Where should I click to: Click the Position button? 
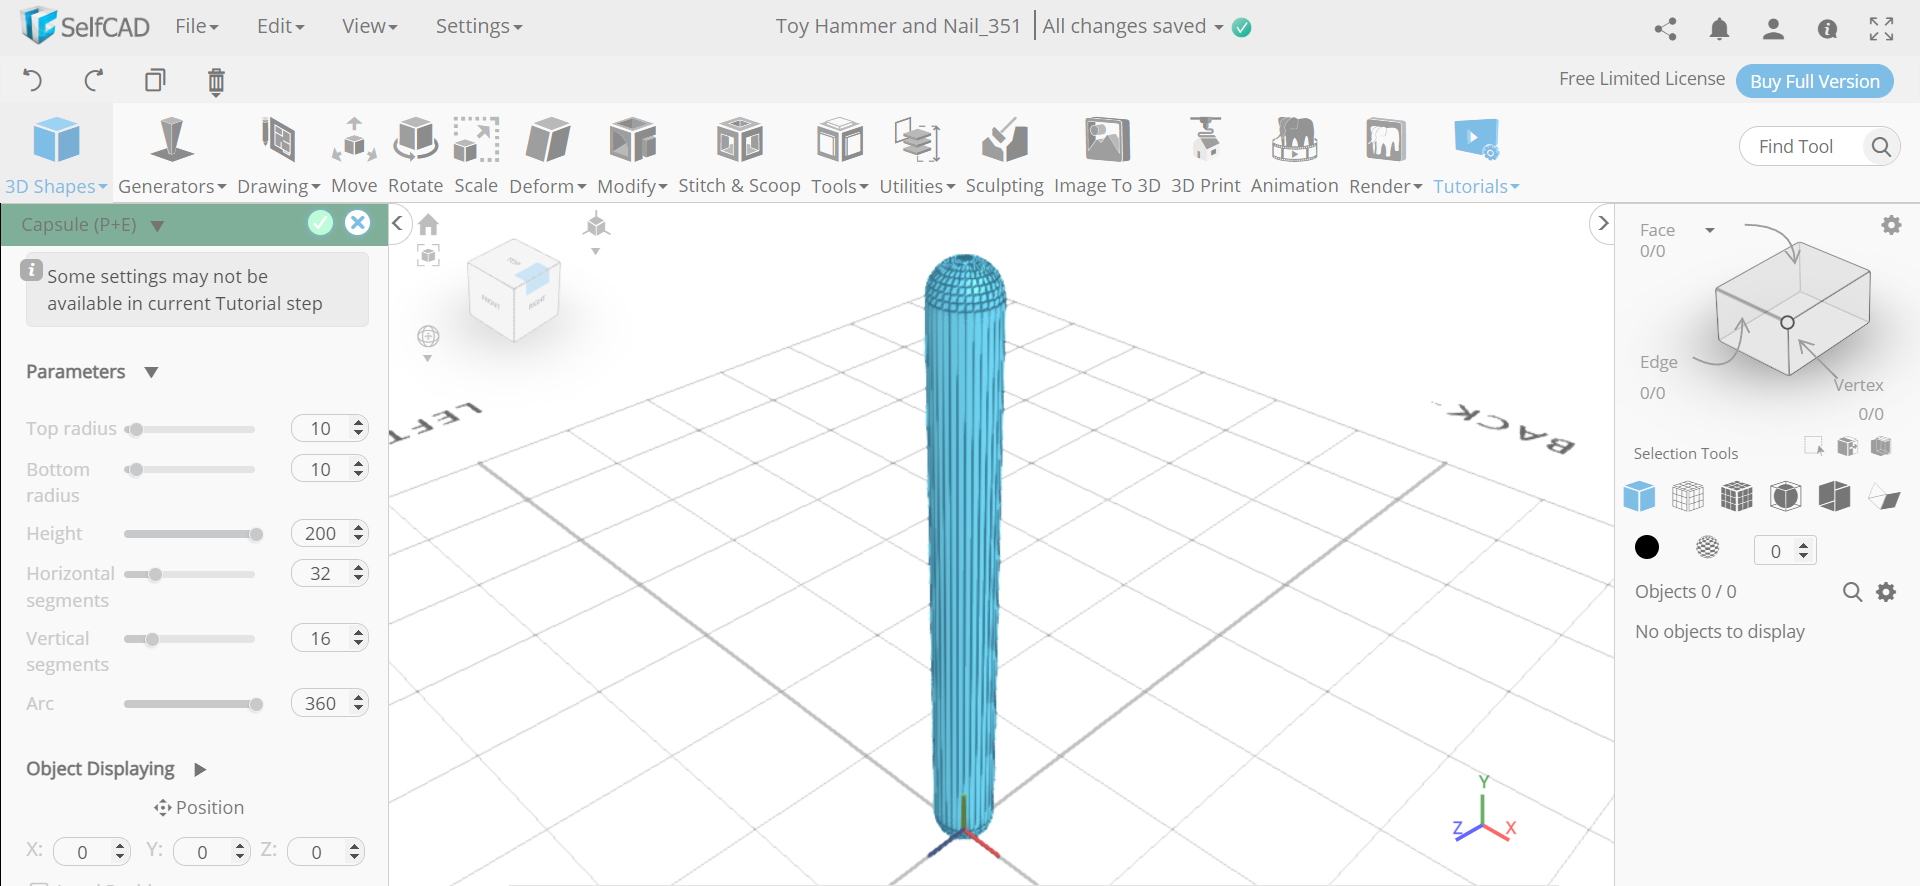[199, 807]
